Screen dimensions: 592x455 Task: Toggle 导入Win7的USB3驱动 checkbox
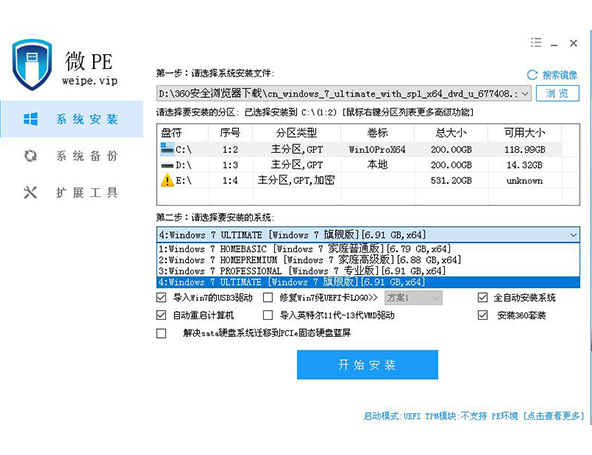click(161, 298)
